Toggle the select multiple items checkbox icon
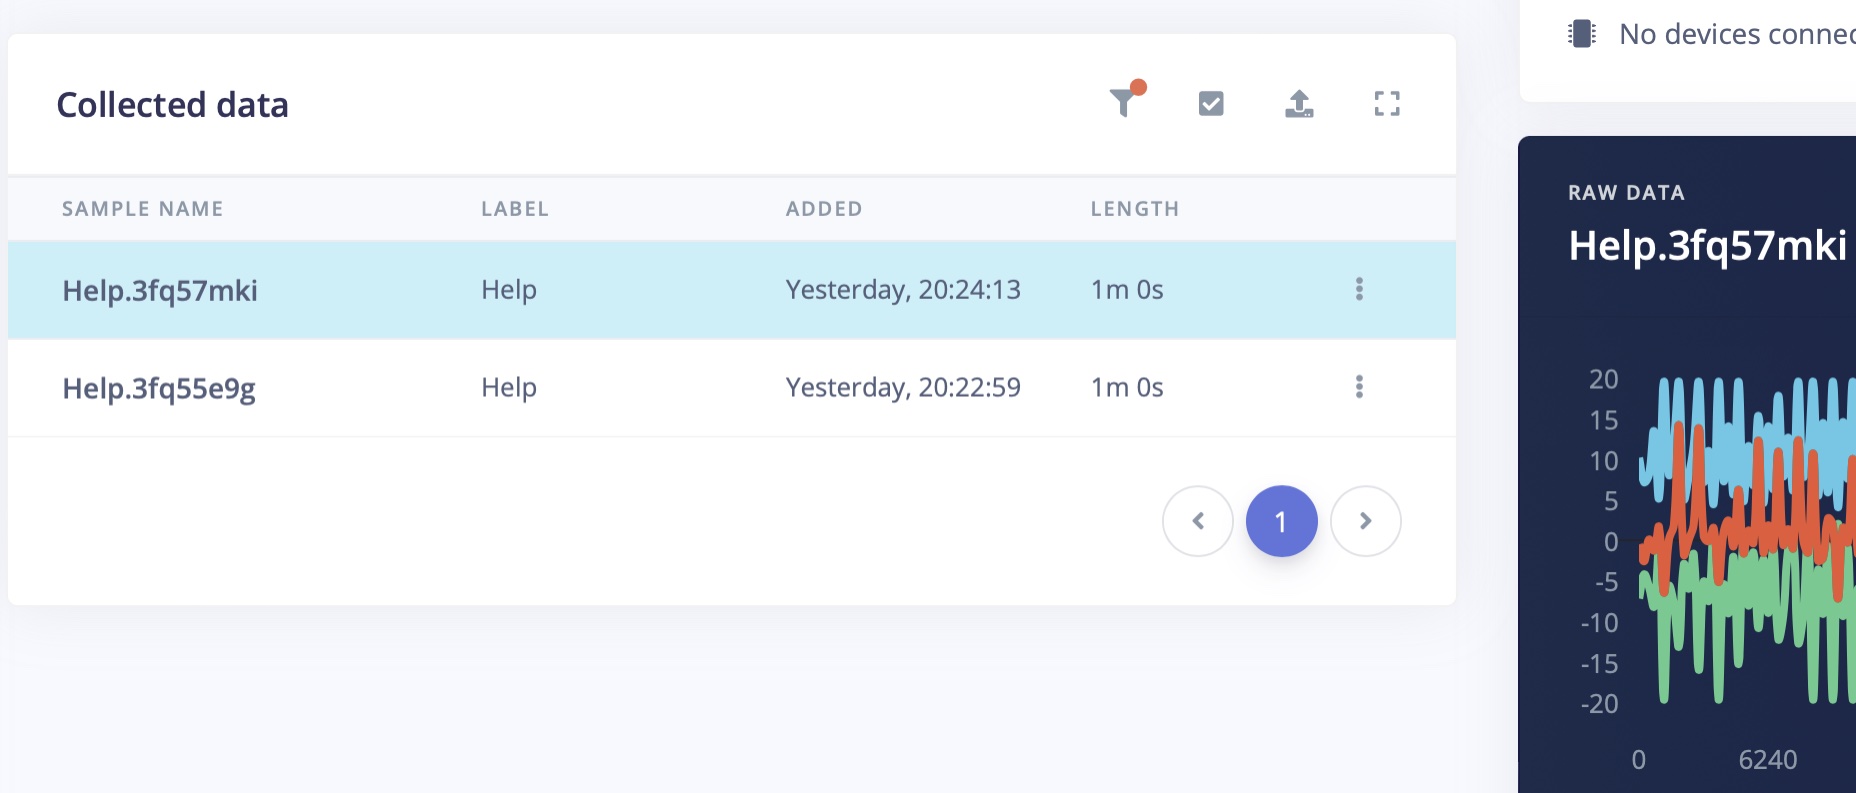Screen dimensions: 1856x793 point(1211,103)
